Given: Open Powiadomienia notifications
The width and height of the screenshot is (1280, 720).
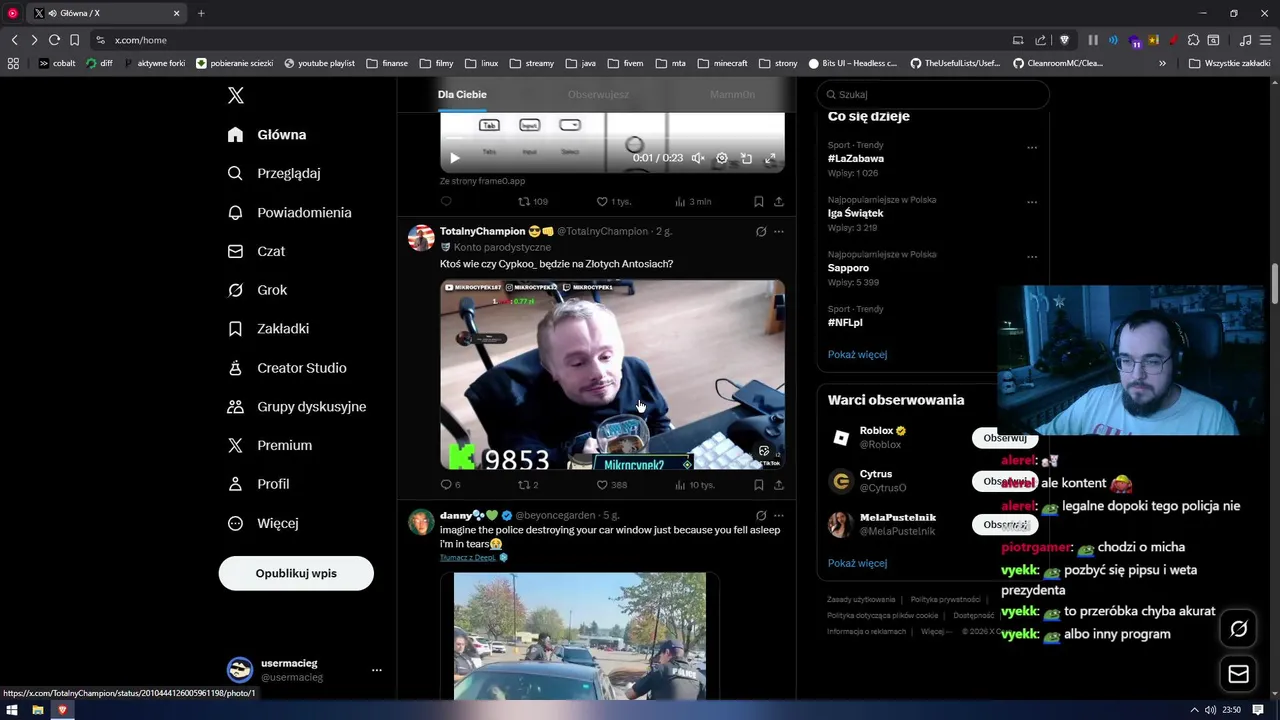Looking at the screenshot, I should tap(290, 213).
